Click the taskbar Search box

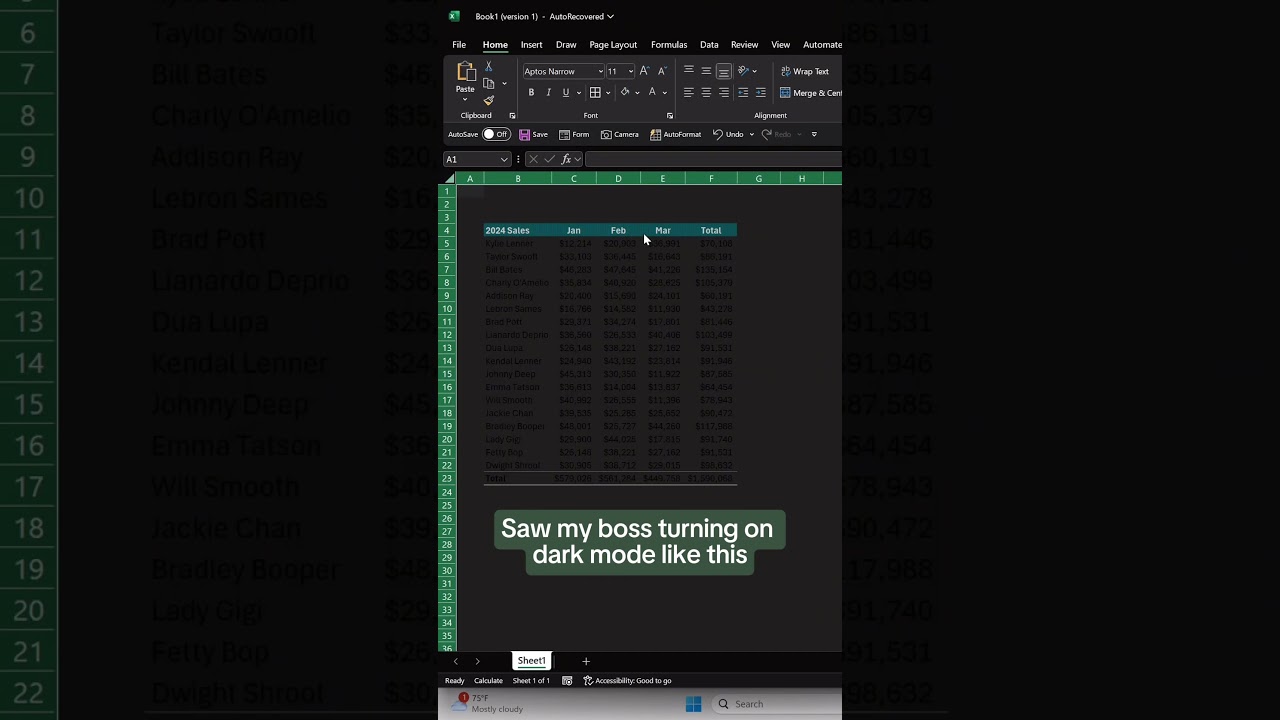778,704
